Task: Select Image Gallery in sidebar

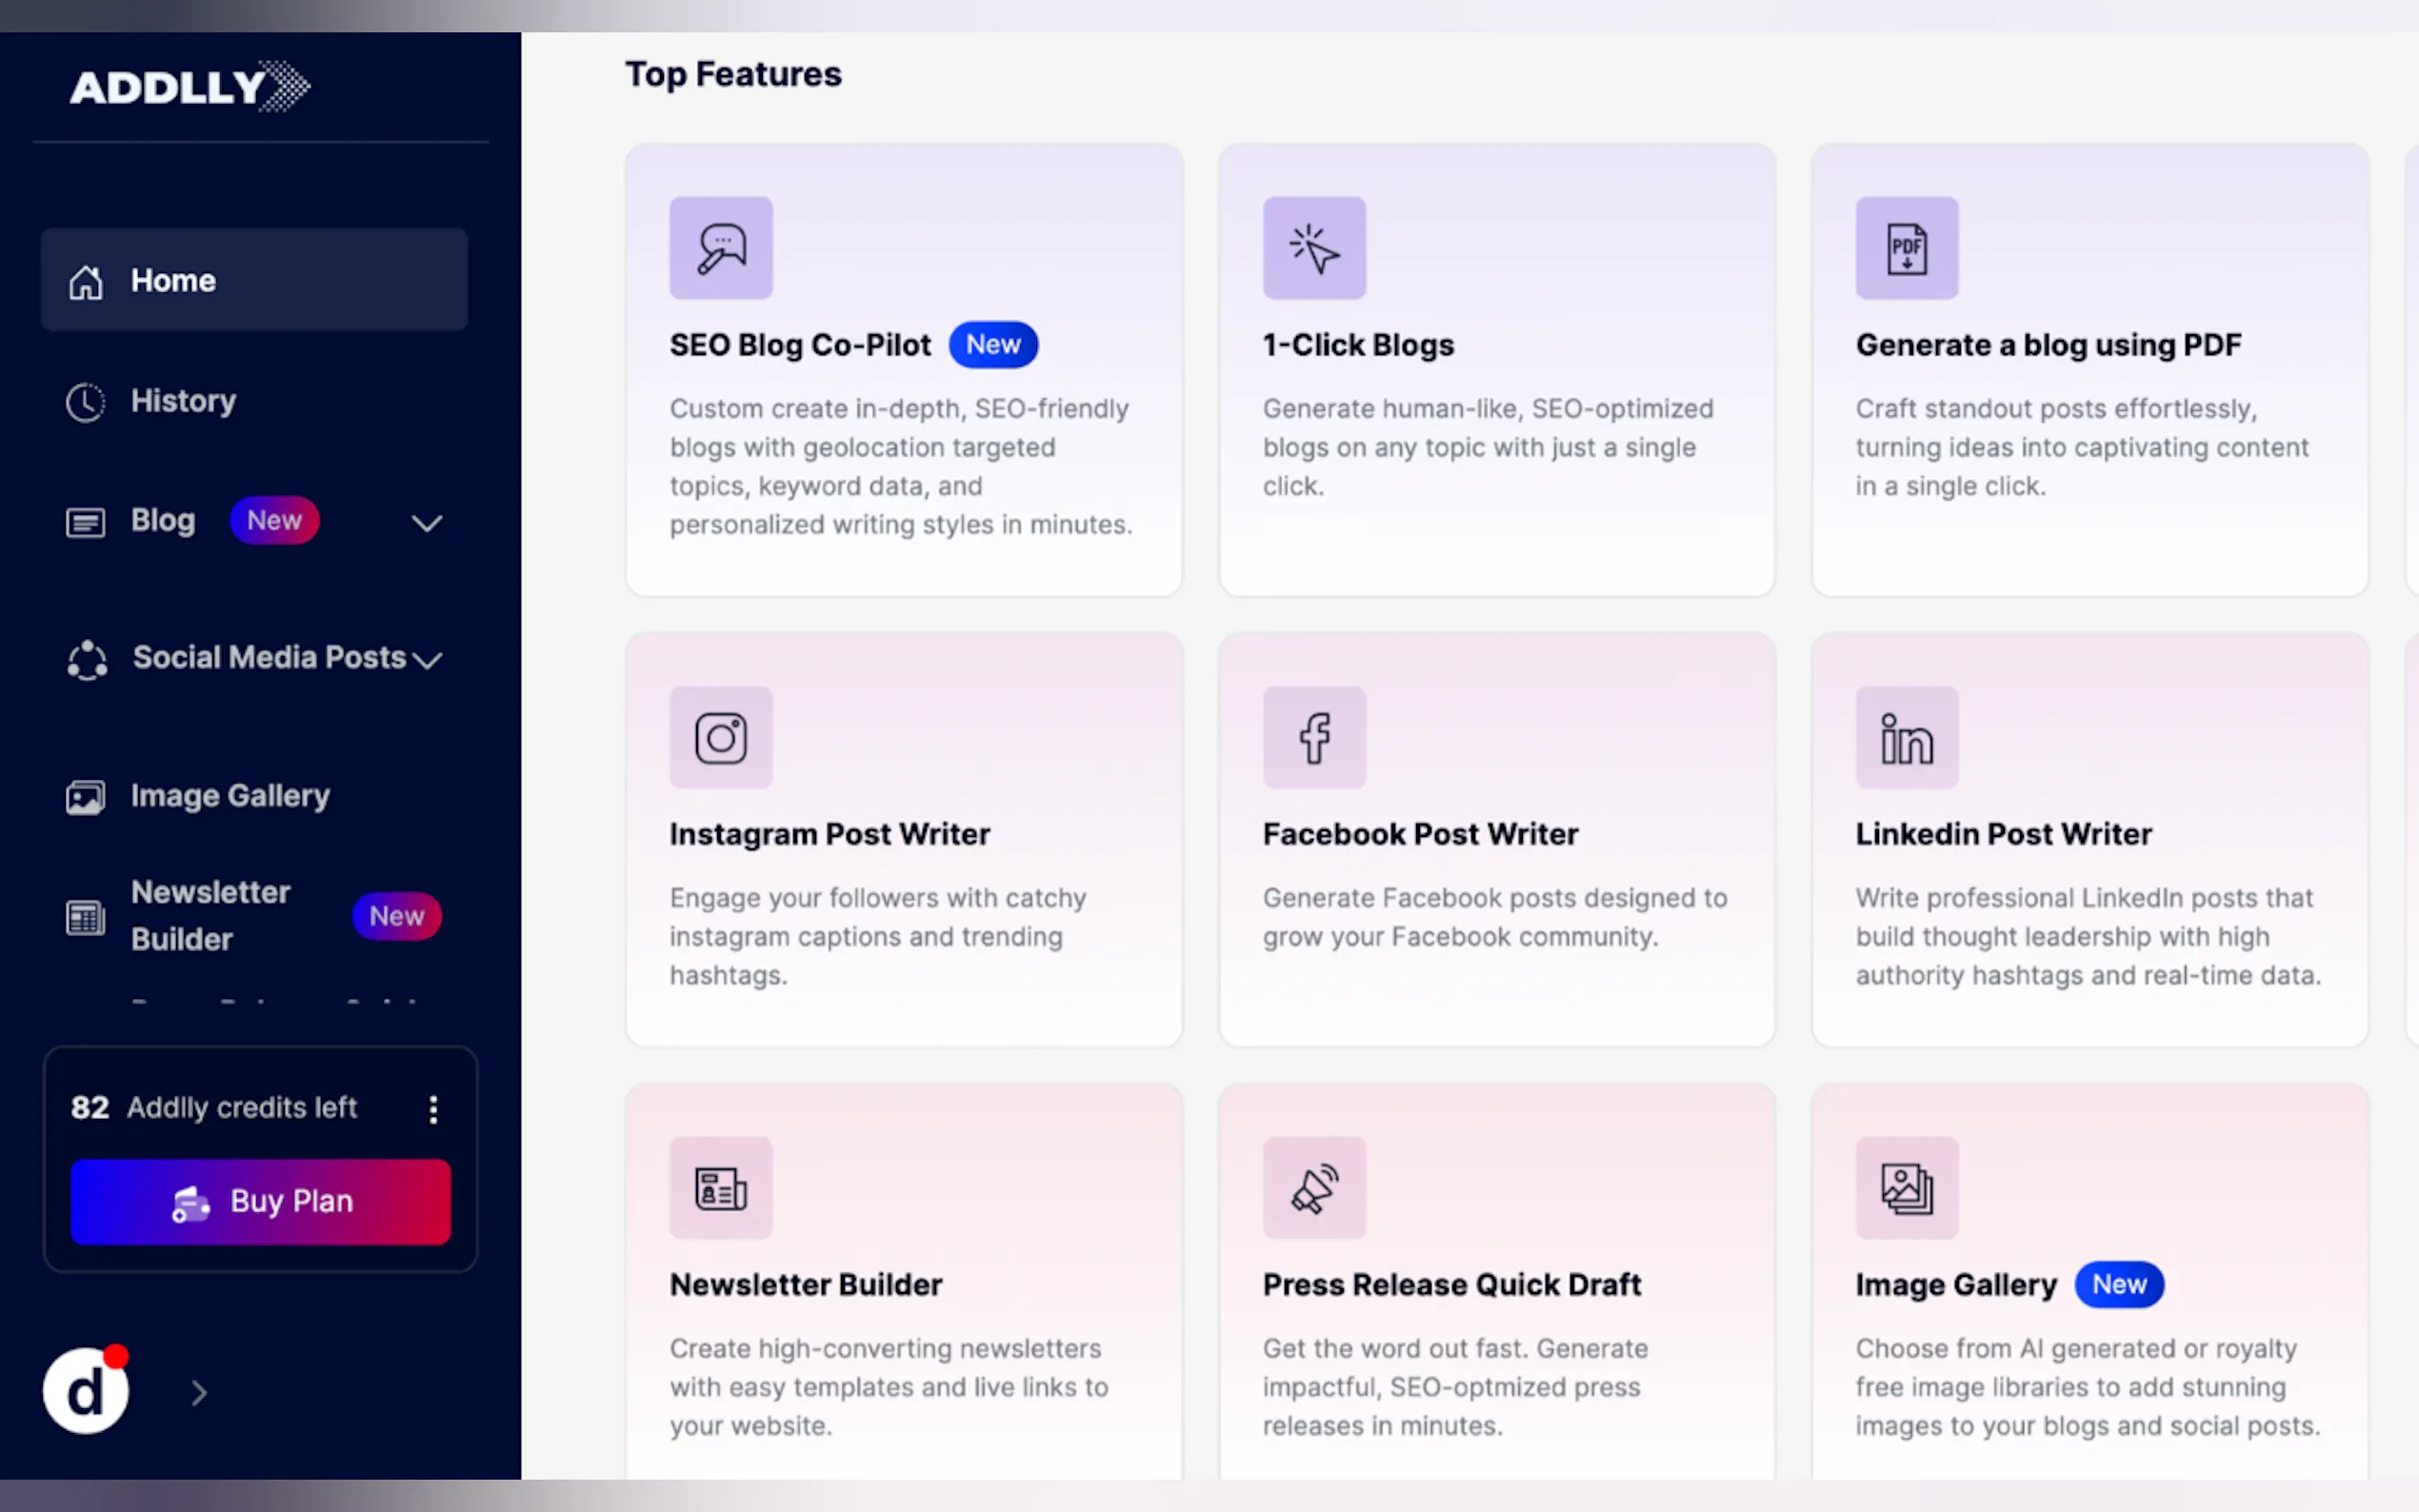Action: (x=230, y=796)
